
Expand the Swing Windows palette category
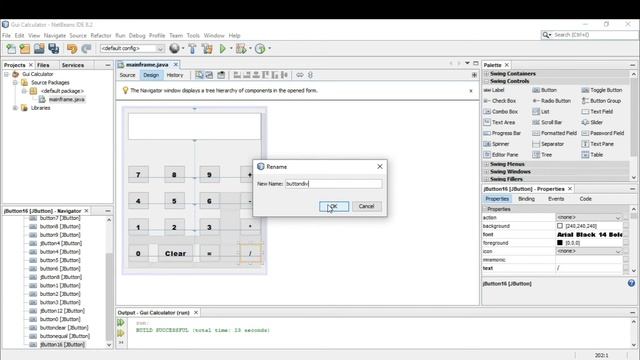[x=486, y=172]
